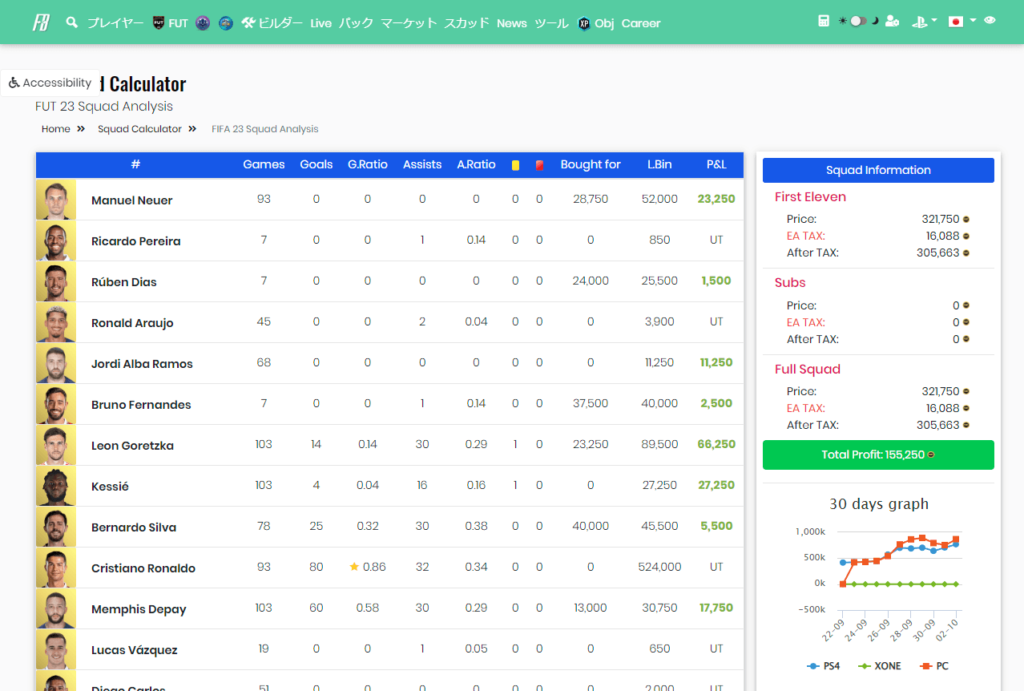The image size is (1024, 691).
Task: Select the Full Squad section heading
Action: click(x=807, y=369)
